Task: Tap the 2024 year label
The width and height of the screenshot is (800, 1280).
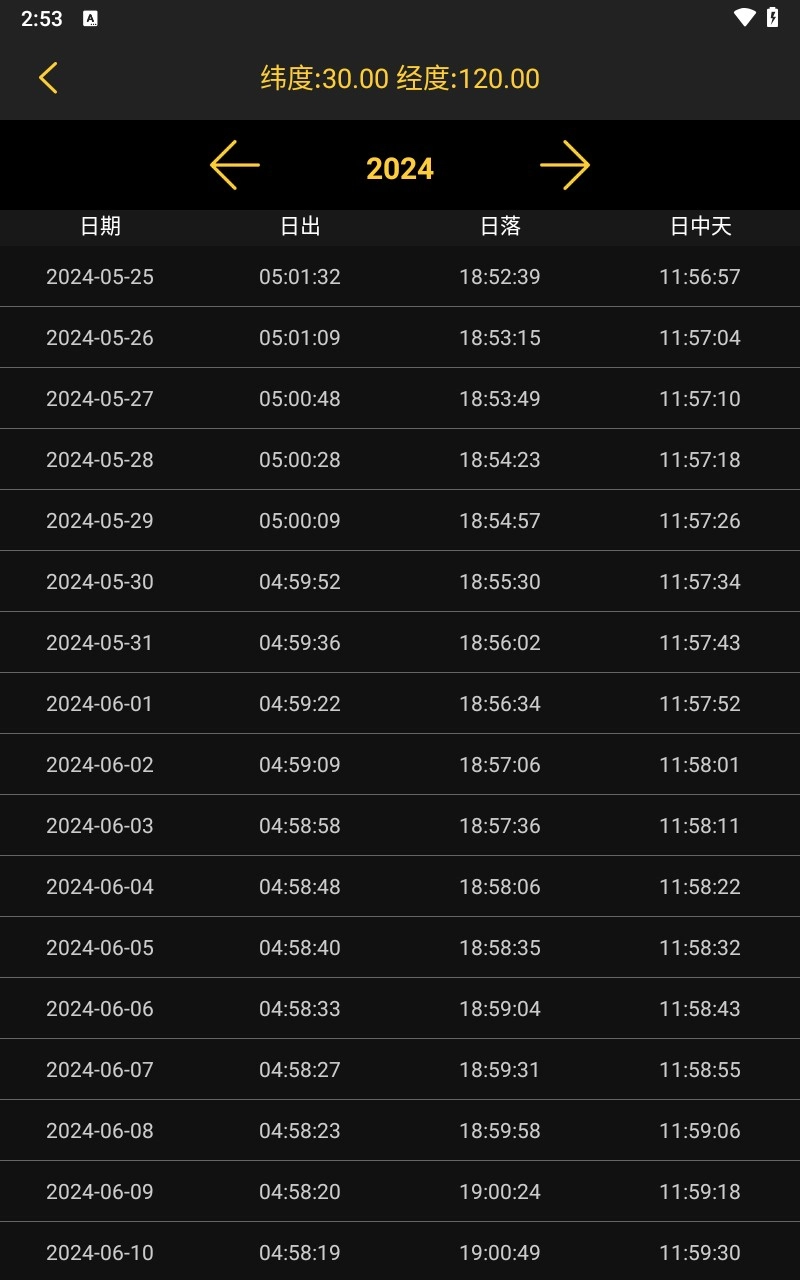Action: tap(400, 169)
